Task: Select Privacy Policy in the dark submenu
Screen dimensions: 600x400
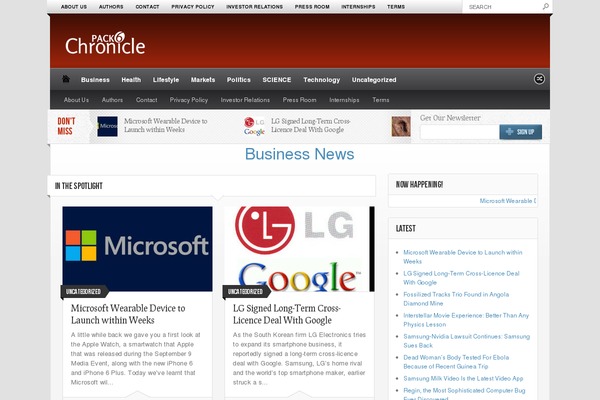Action: click(x=189, y=100)
